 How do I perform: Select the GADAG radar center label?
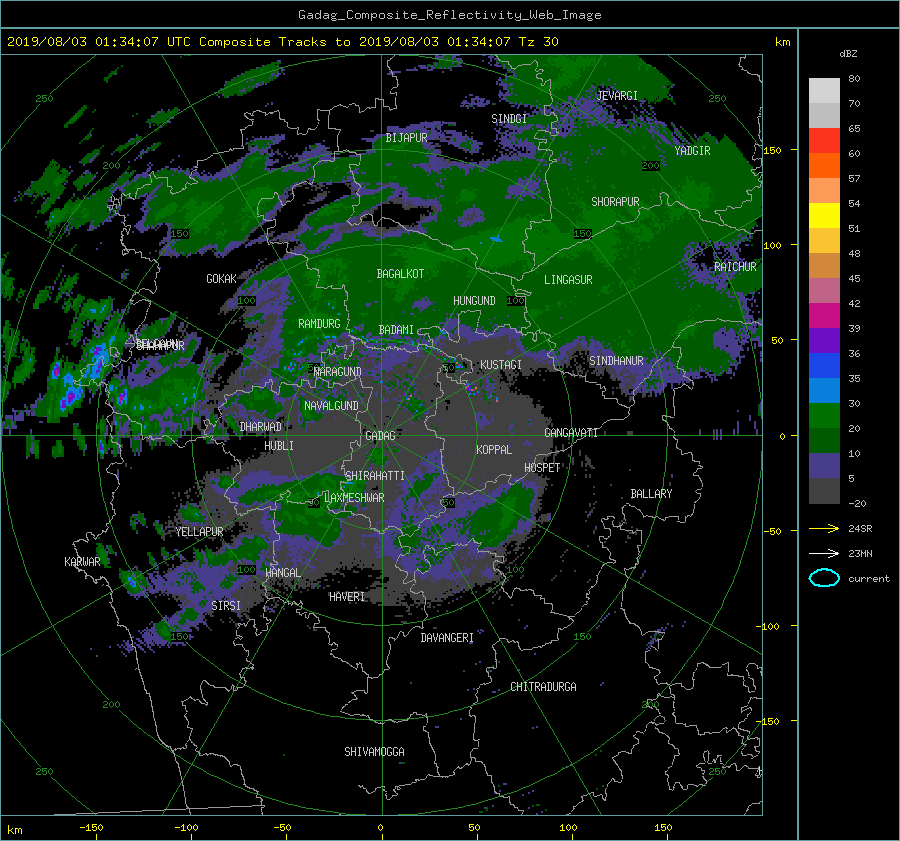coord(380,436)
